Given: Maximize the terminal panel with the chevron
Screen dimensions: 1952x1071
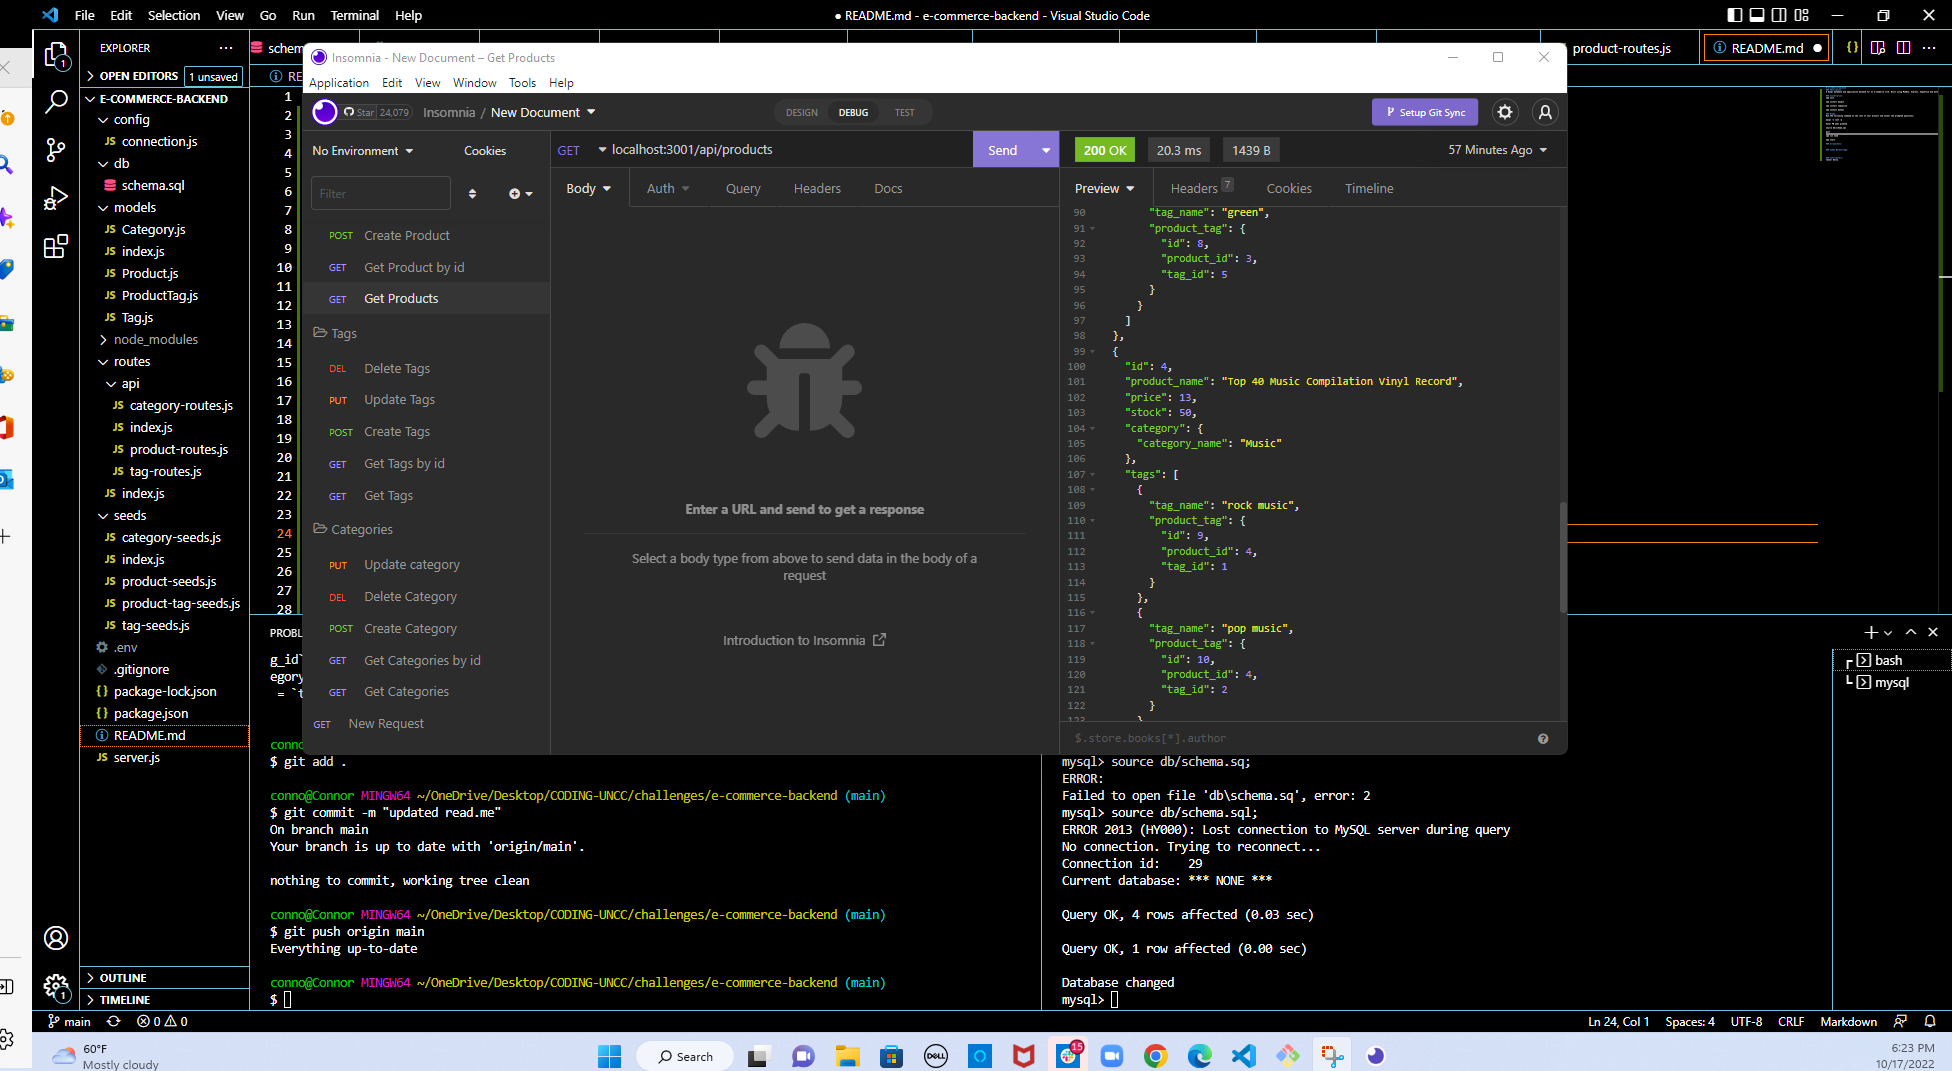Looking at the screenshot, I should 1911,632.
